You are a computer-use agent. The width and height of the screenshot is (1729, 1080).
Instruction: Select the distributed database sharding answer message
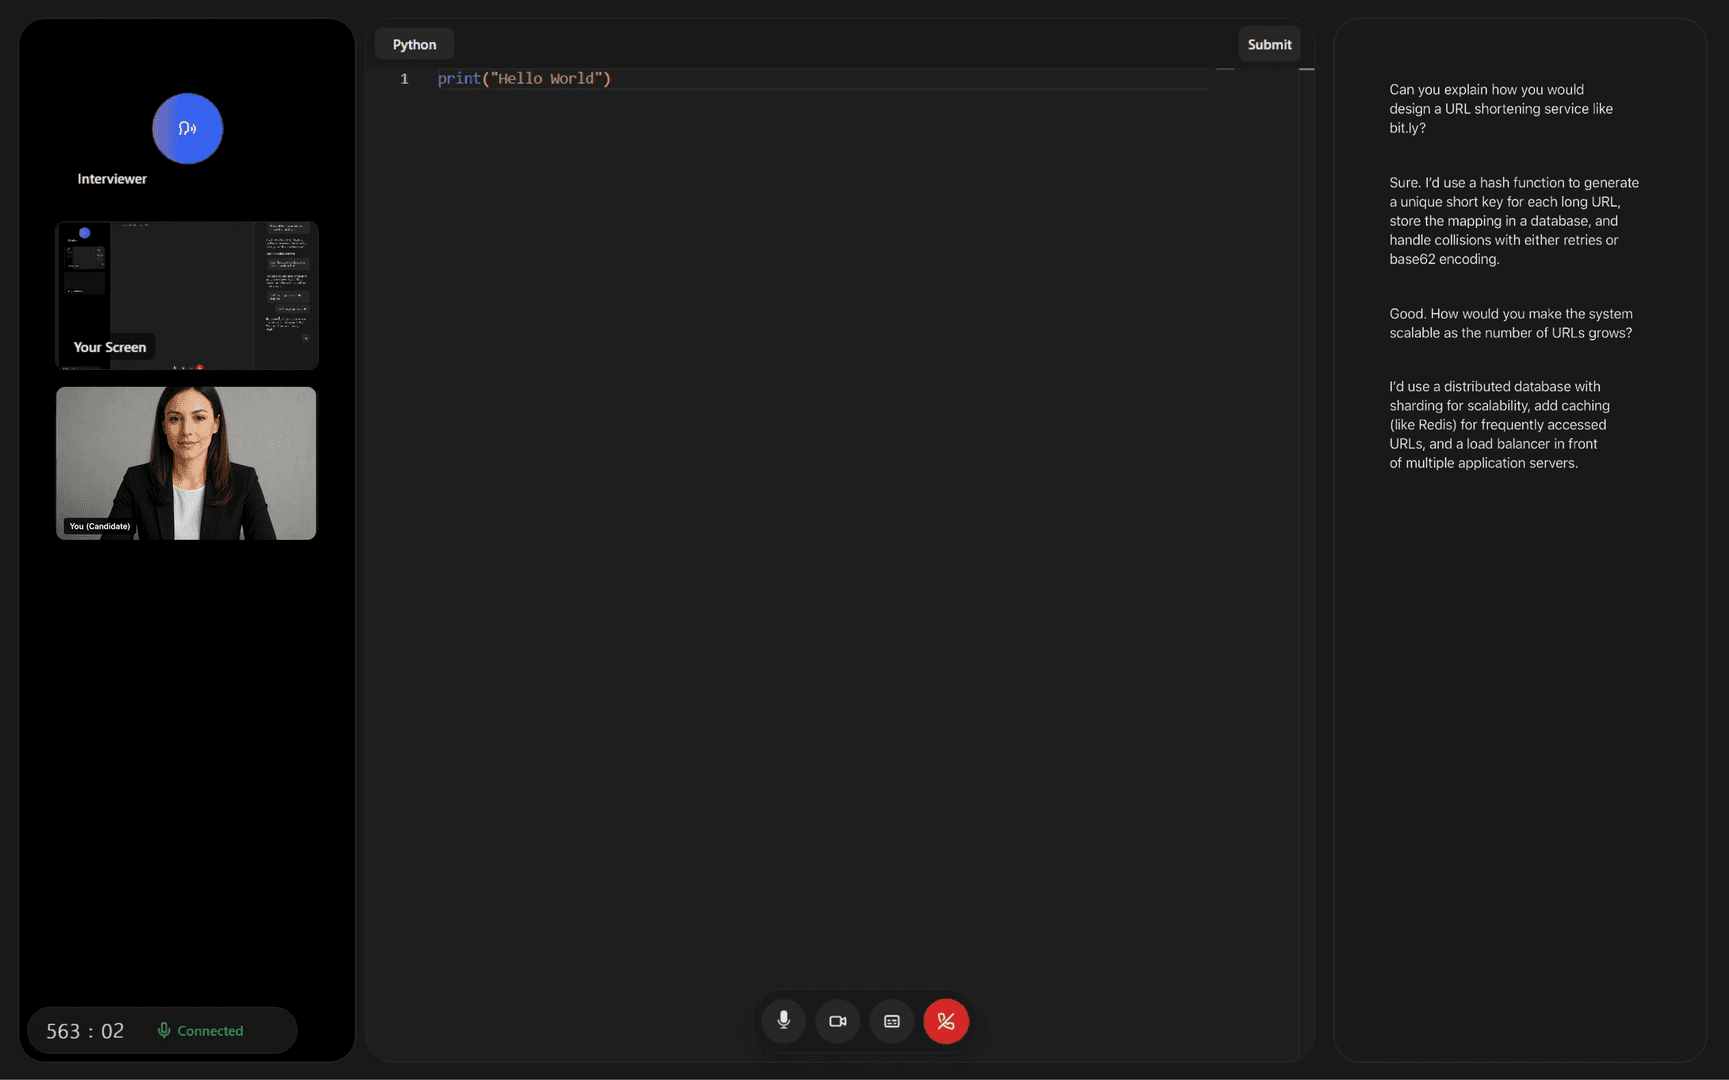pyautogui.click(x=1499, y=424)
